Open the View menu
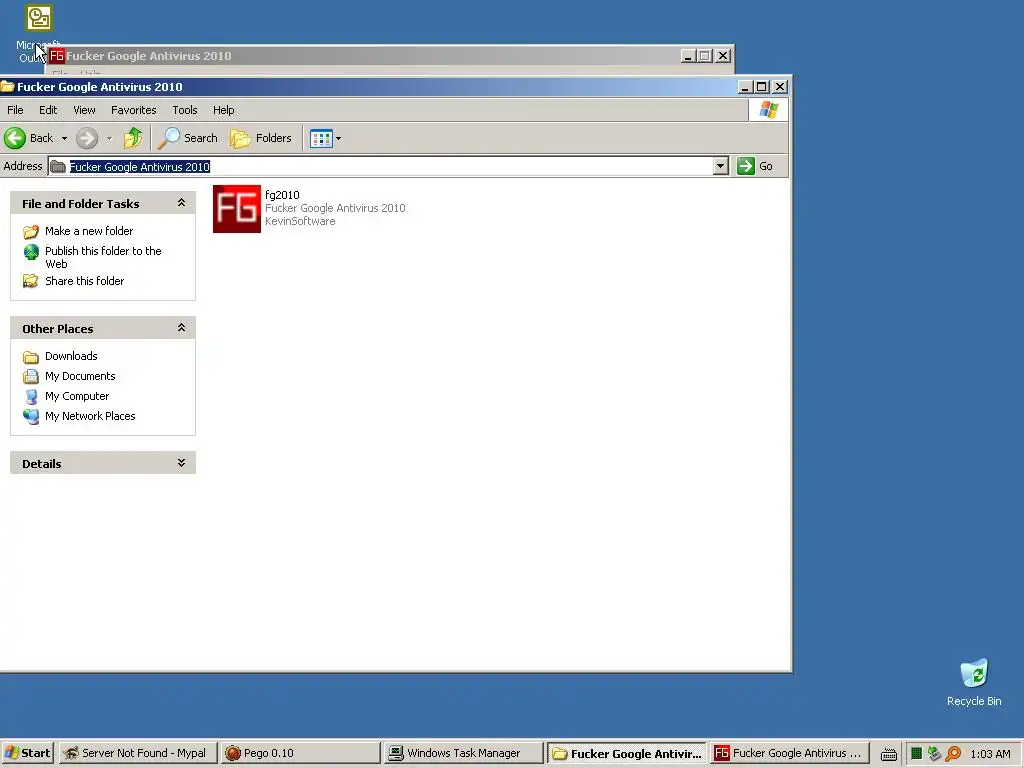The image size is (1024, 768). pos(84,110)
